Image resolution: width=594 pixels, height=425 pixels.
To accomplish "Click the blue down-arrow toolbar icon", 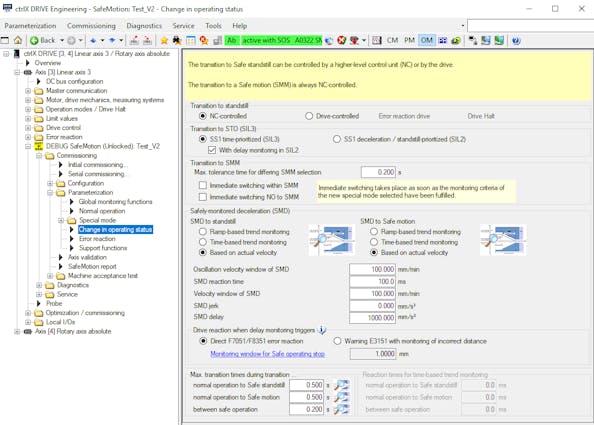I will tap(93, 40).
